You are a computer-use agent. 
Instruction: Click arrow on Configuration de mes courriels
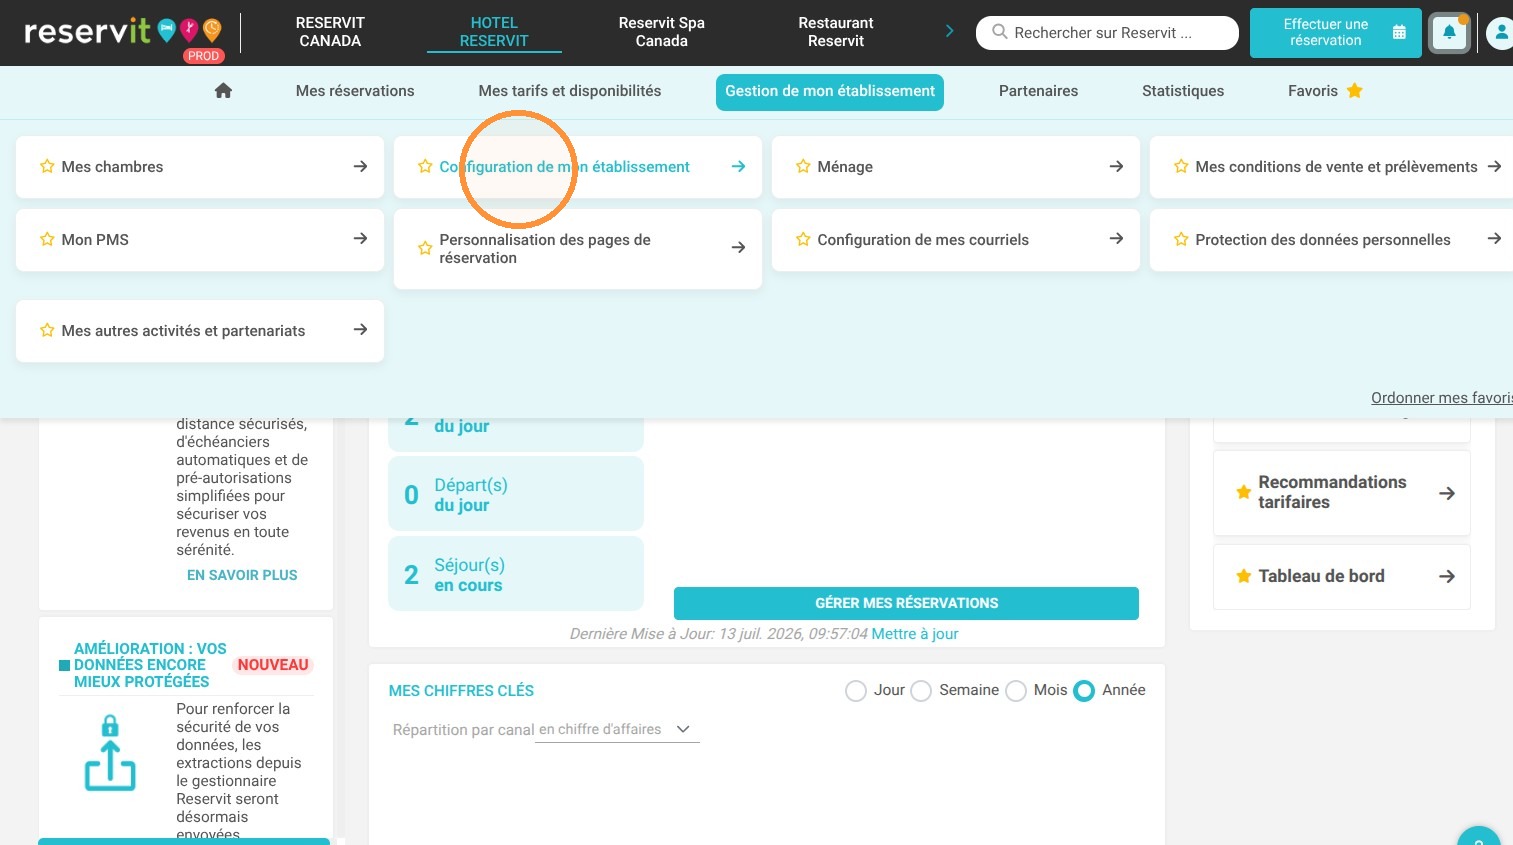point(1116,239)
